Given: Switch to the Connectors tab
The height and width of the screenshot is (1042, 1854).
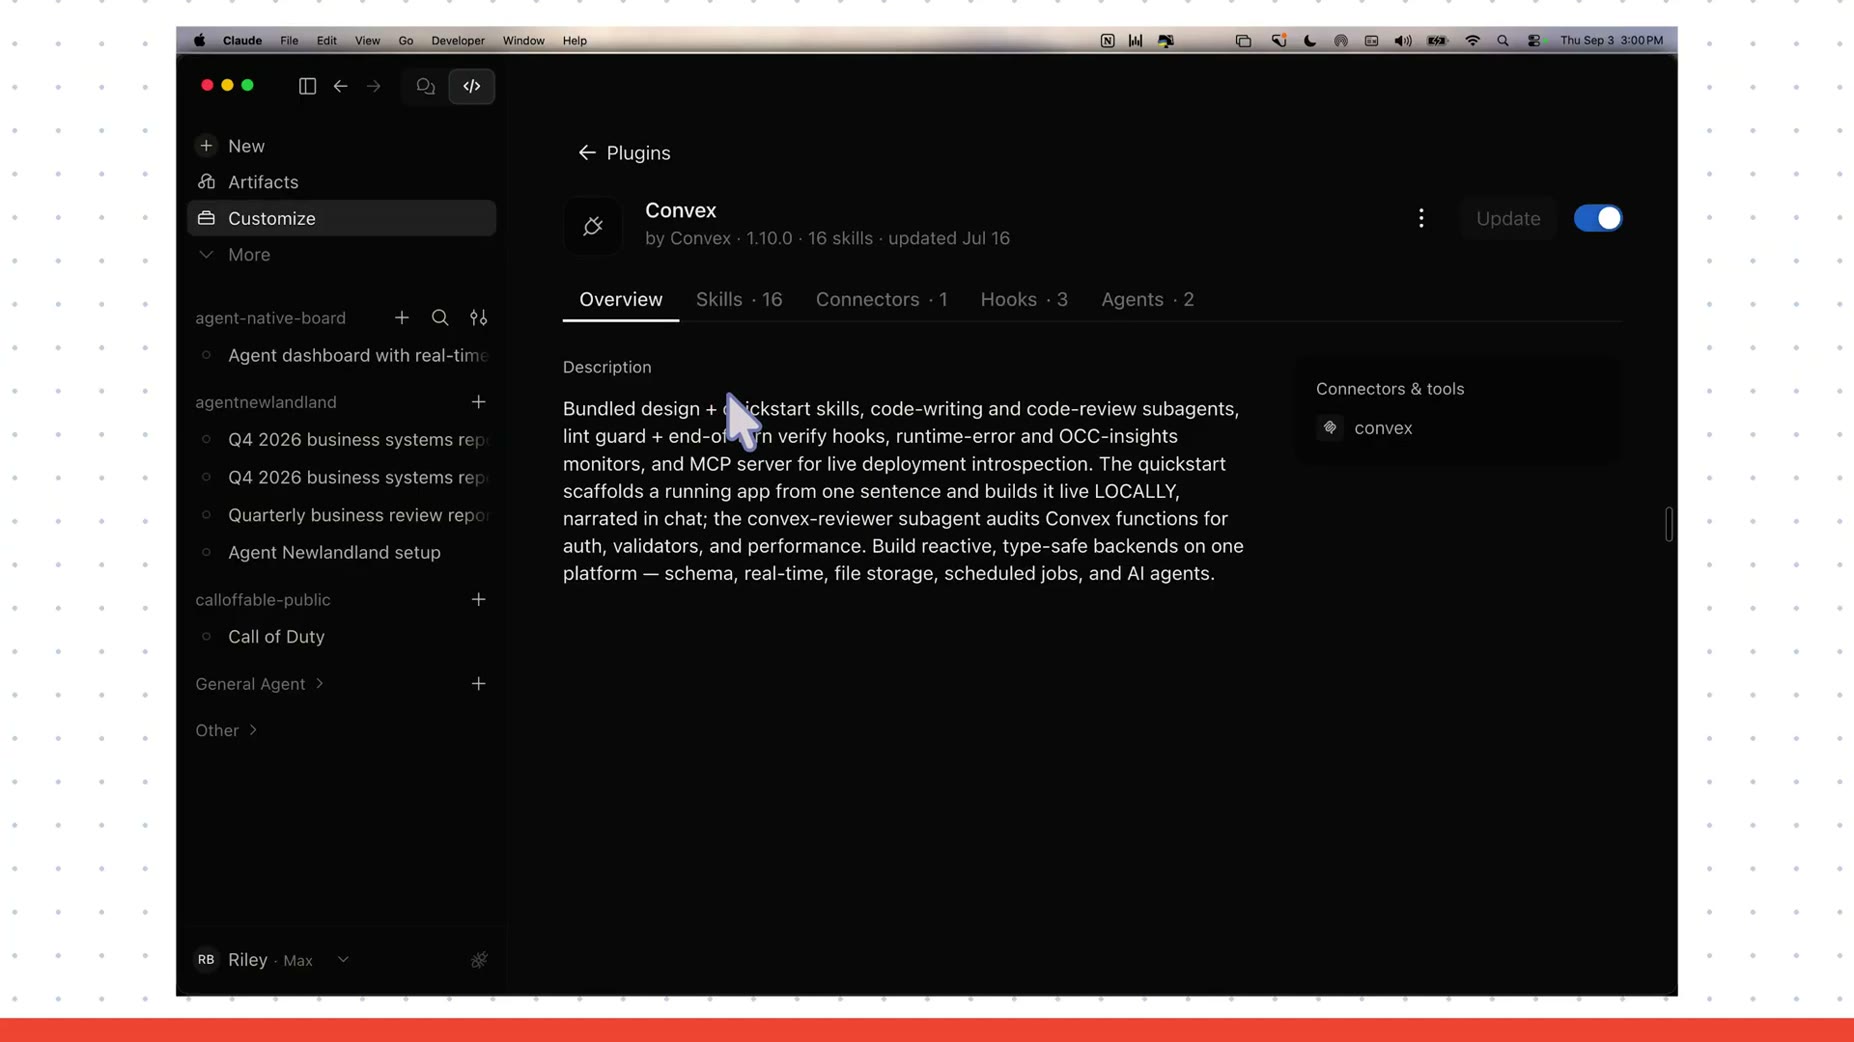Looking at the screenshot, I should click(881, 300).
